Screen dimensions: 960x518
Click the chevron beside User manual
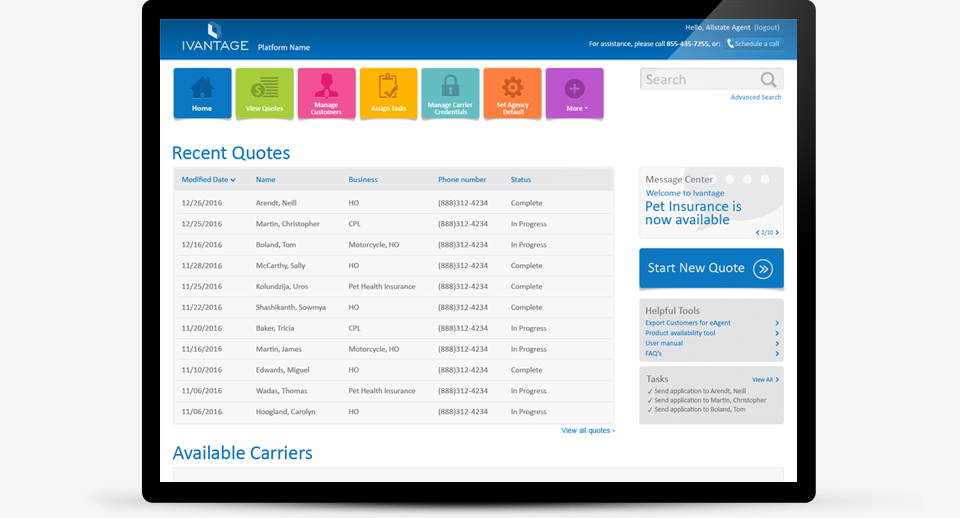click(x=777, y=343)
